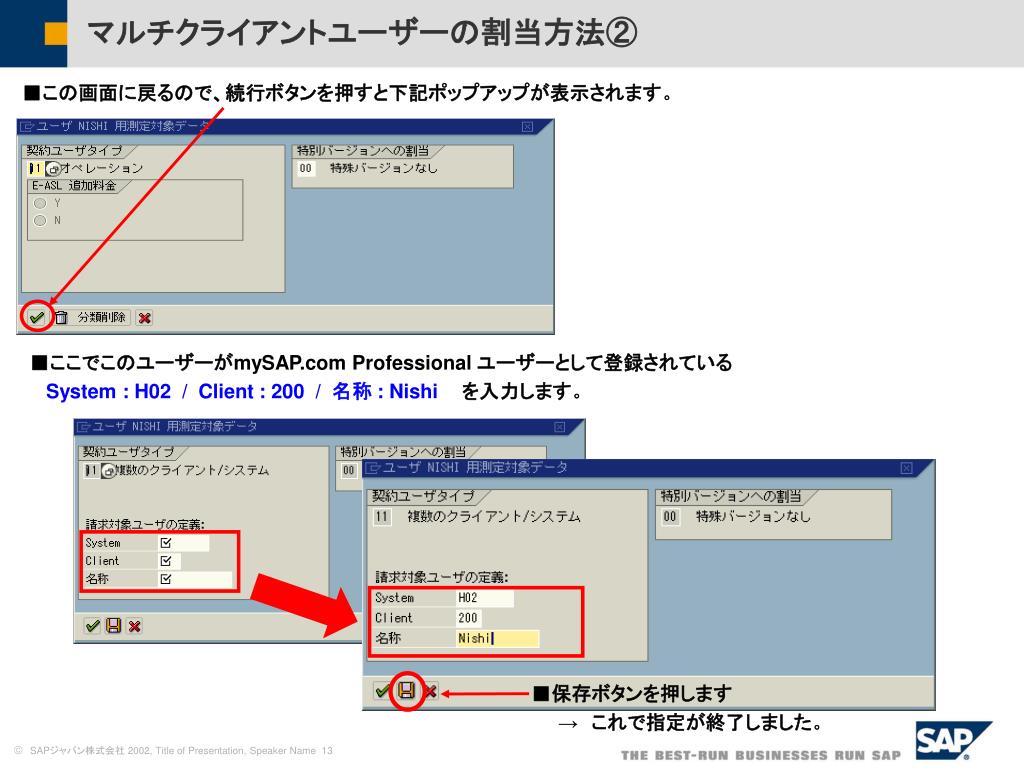Click the title bar icon of the front dialog
Viewport: 1024px width, 768px height.
click(372, 468)
